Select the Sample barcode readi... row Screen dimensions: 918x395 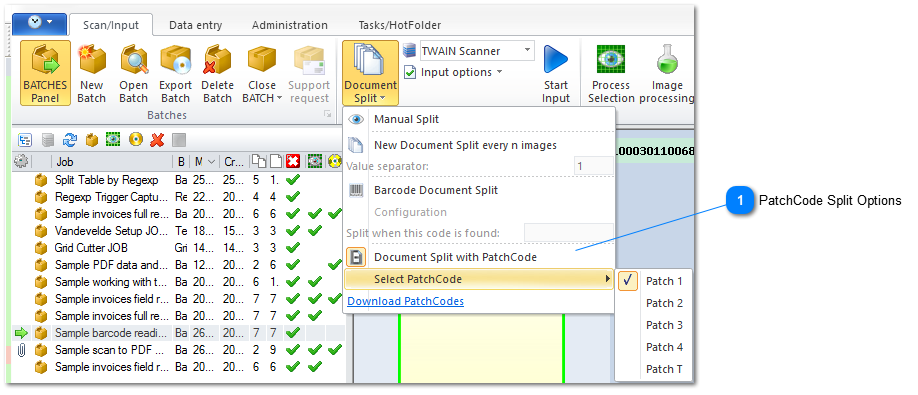pos(179,333)
